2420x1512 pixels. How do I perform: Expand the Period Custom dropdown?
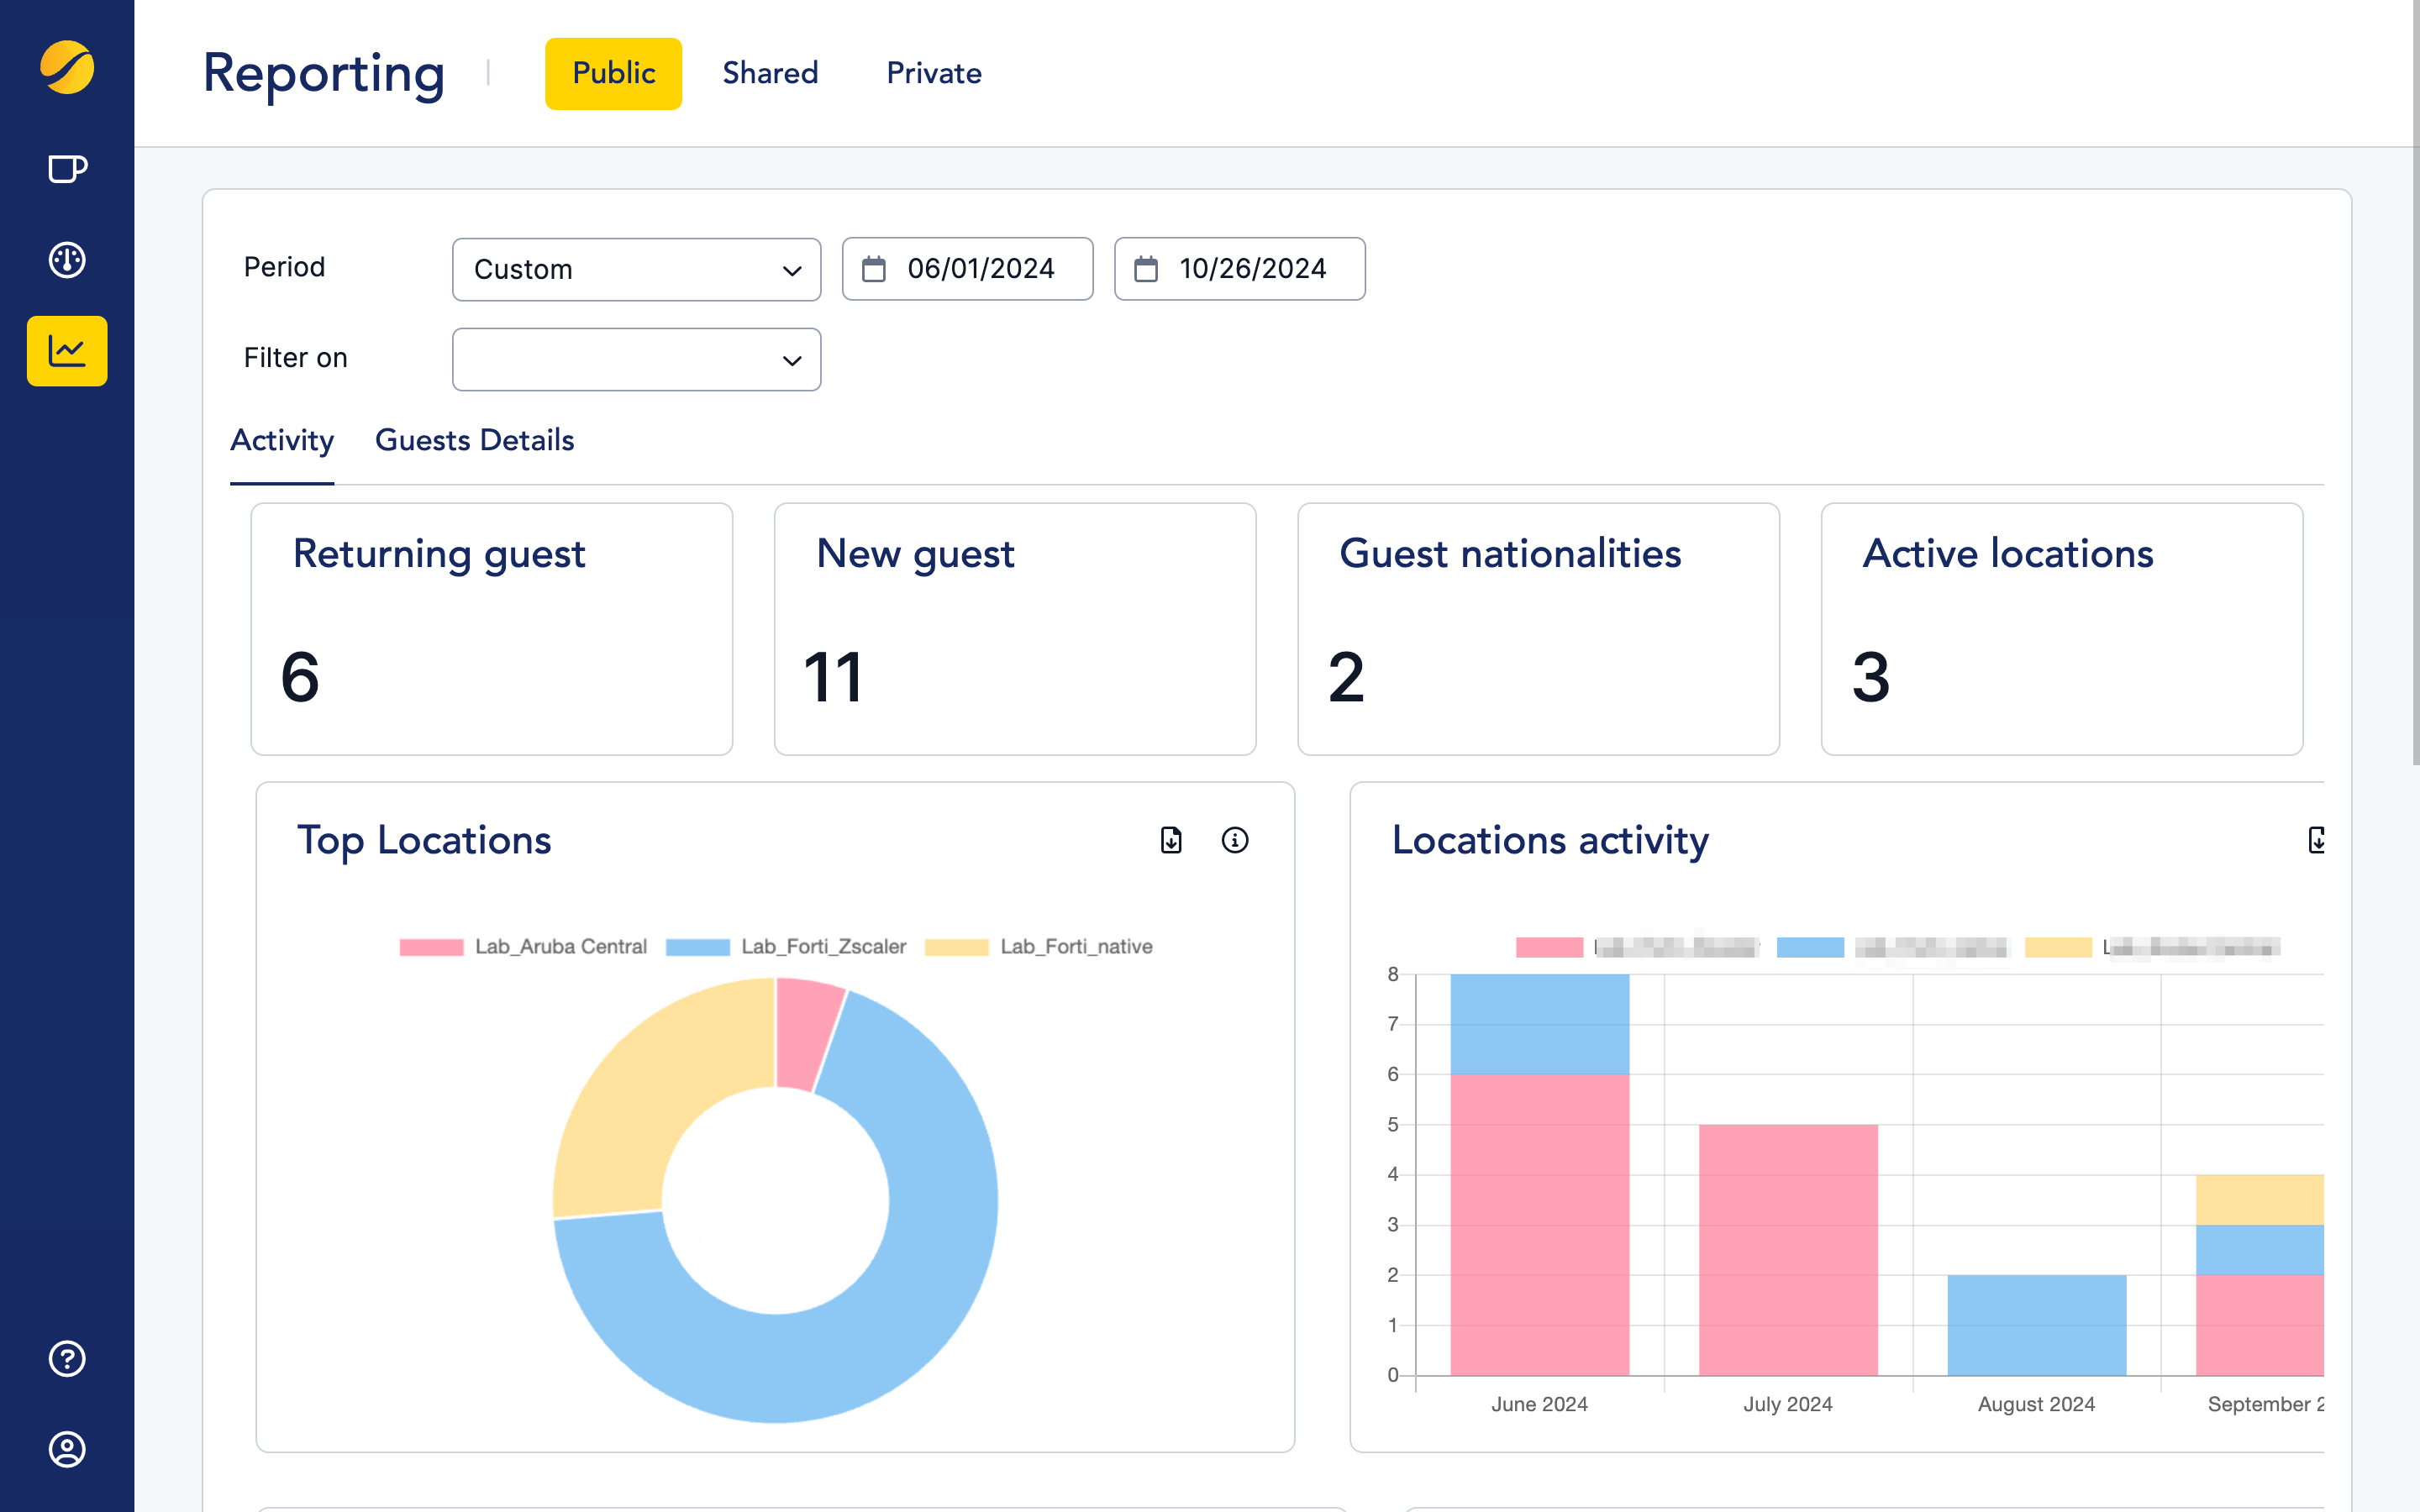[636, 269]
